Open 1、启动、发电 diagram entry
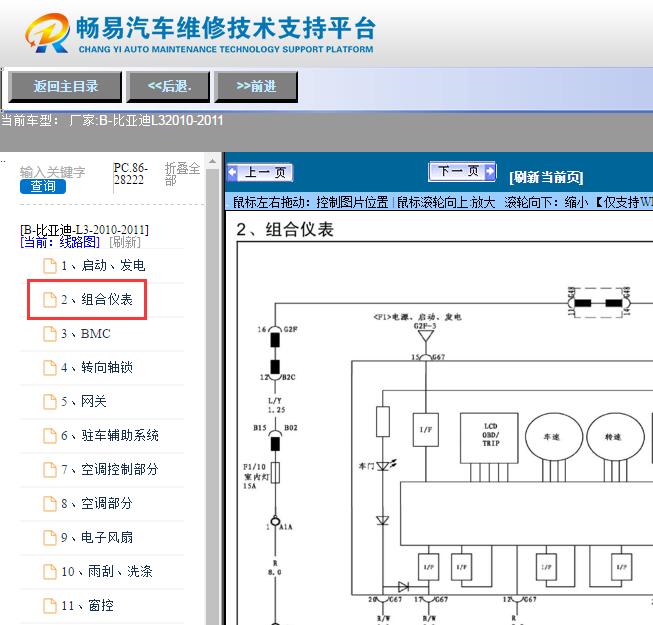 coord(103,265)
